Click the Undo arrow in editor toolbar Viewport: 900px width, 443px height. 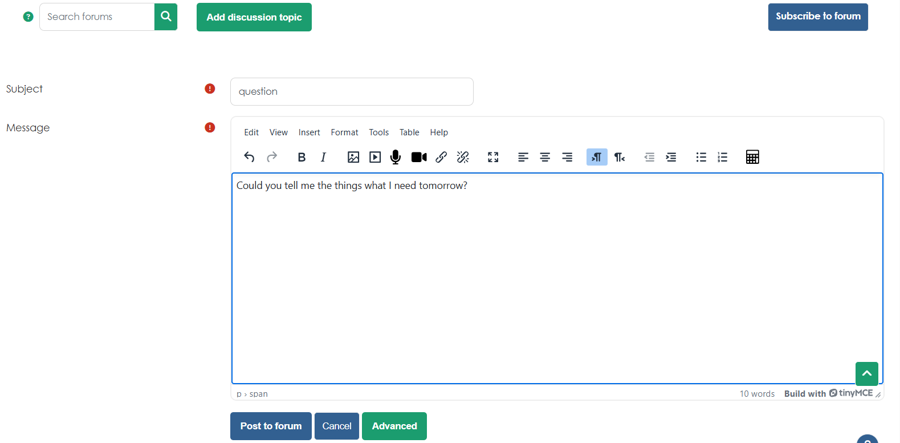click(x=249, y=157)
